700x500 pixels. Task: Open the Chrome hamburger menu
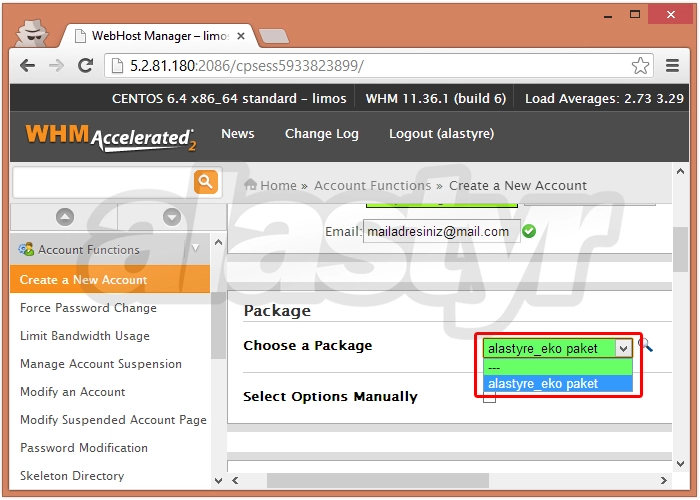click(x=672, y=66)
